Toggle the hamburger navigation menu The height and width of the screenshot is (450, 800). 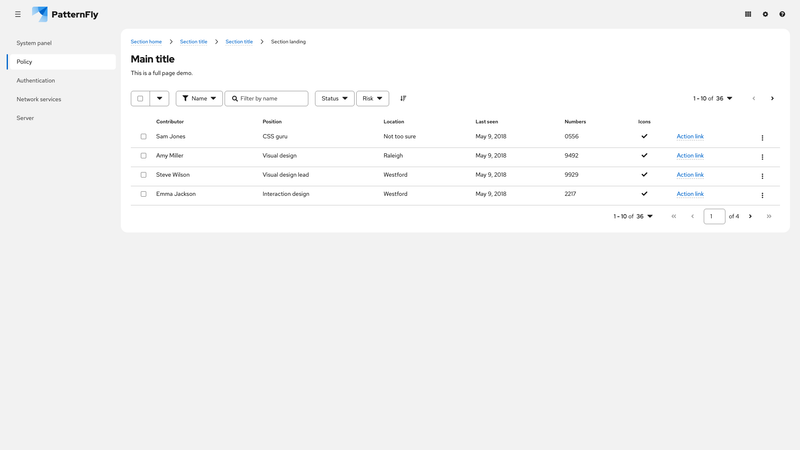18,14
